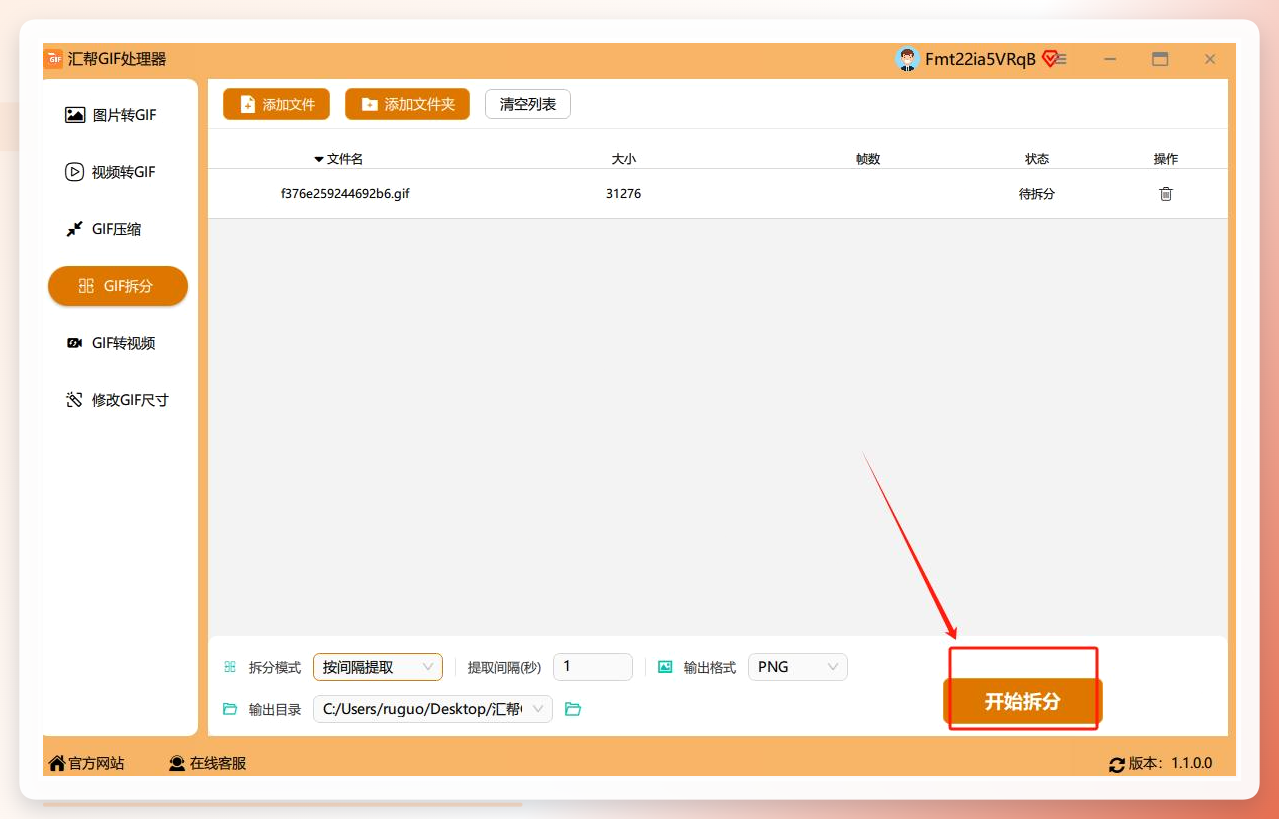Click the 汇帮GIF处理器 app logo icon
Image resolution: width=1279 pixels, height=819 pixels.
[x=54, y=59]
